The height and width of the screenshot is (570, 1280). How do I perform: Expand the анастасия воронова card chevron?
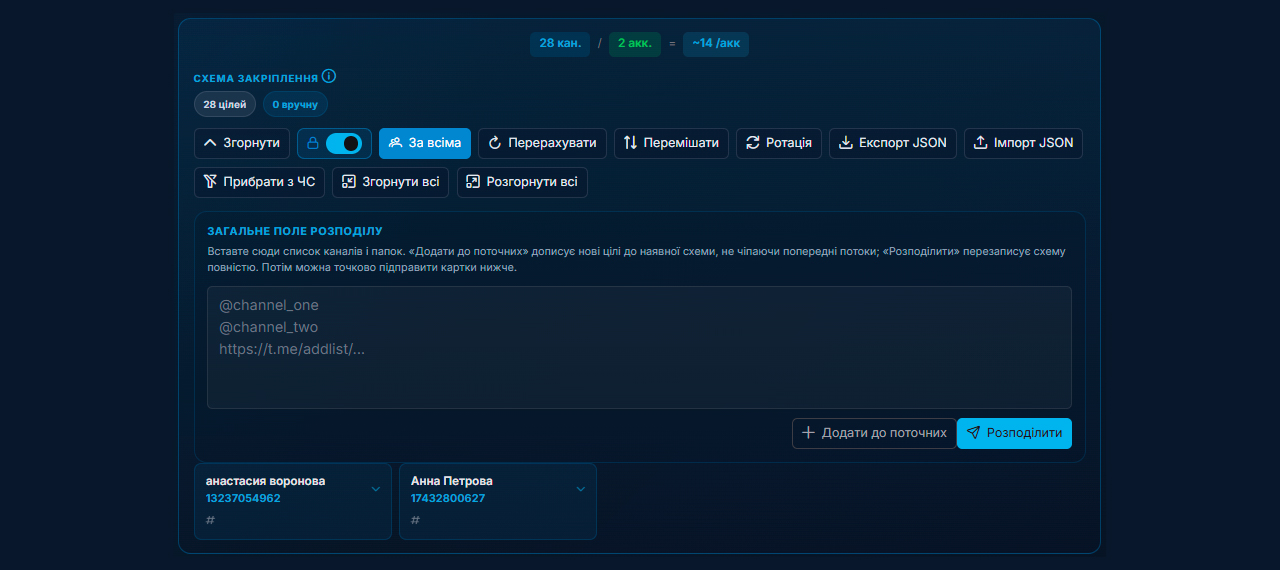376,489
